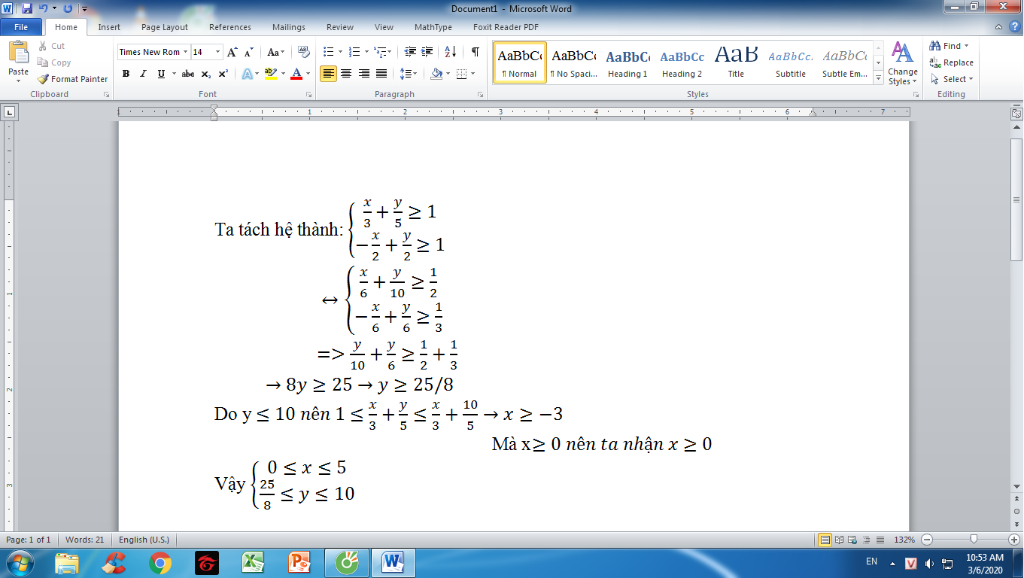Screen dimensions: 1024x578
Task: Toggle Italic formatting
Action: (143, 74)
